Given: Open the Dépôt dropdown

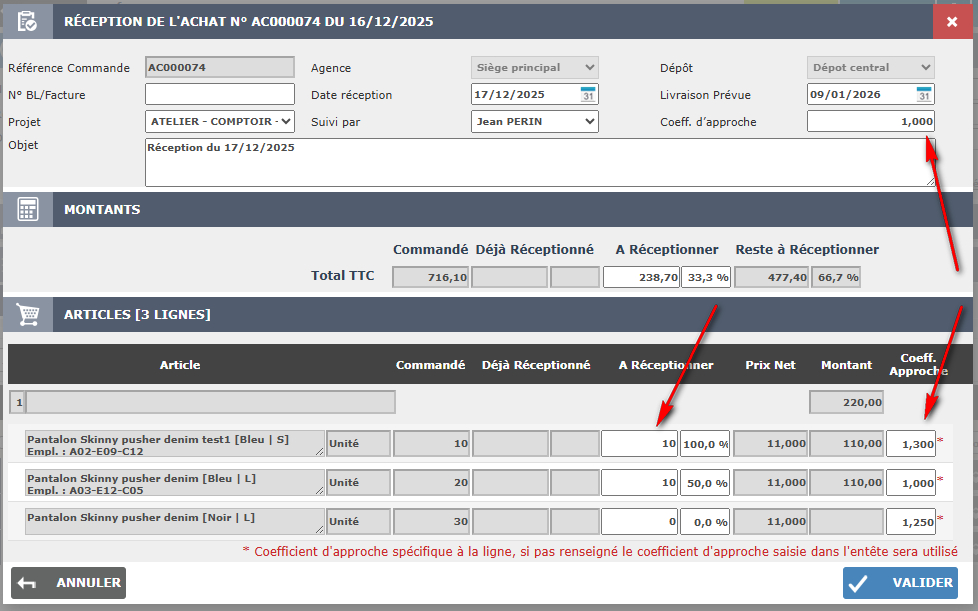Looking at the screenshot, I should pos(870,68).
